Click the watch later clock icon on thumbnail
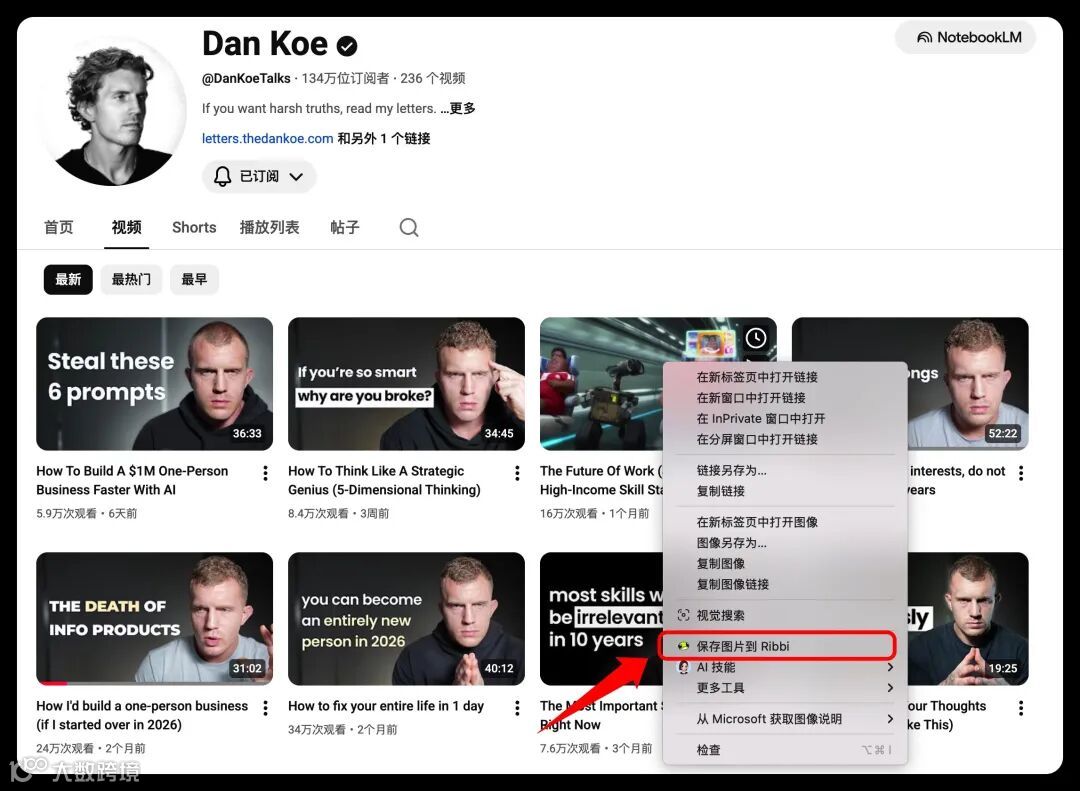The width and height of the screenshot is (1080, 791). pyautogui.click(x=756, y=338)
